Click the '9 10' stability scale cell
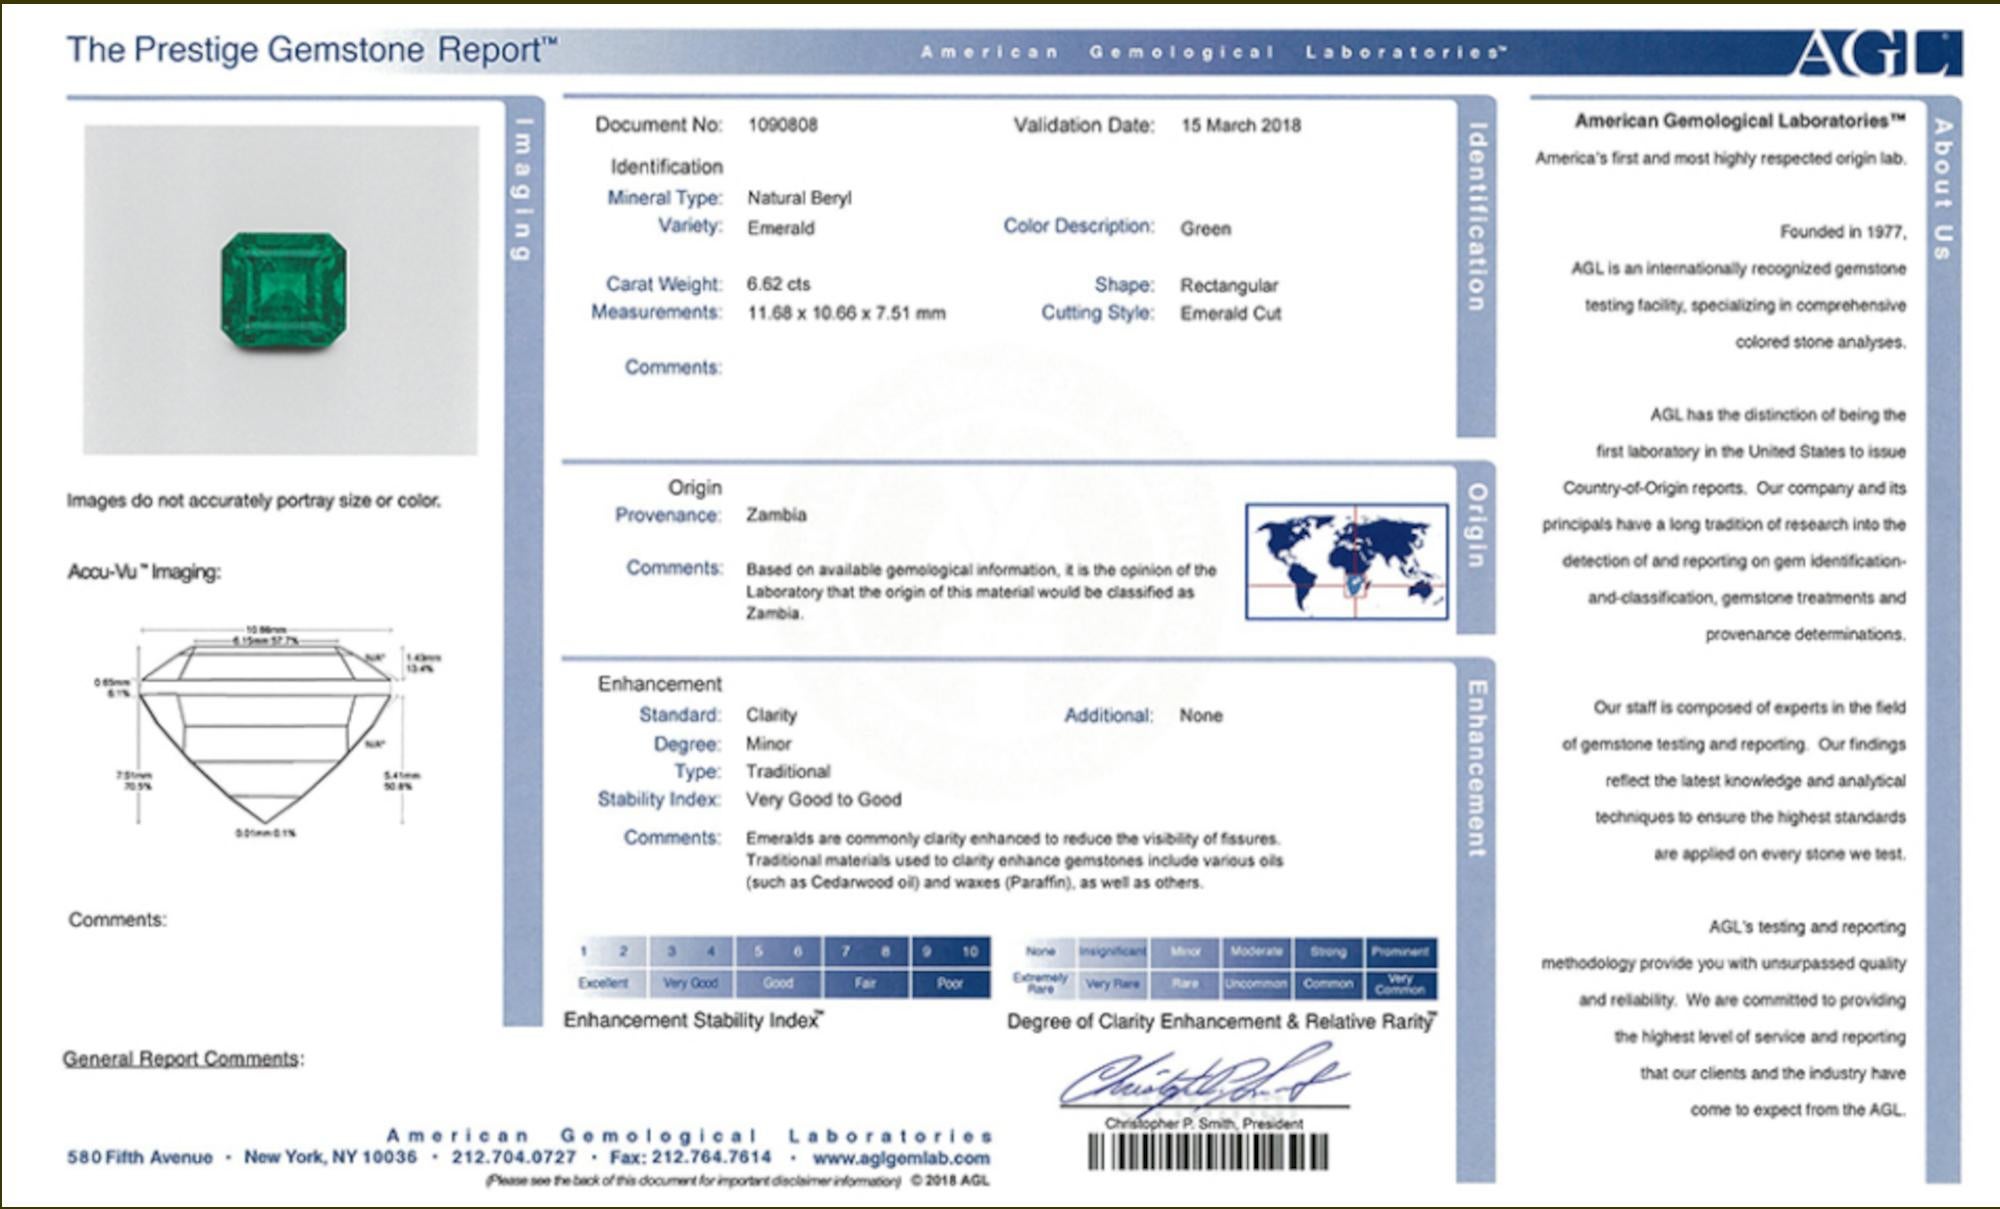The image size is (2000, 1209). [x=950, y=951]
